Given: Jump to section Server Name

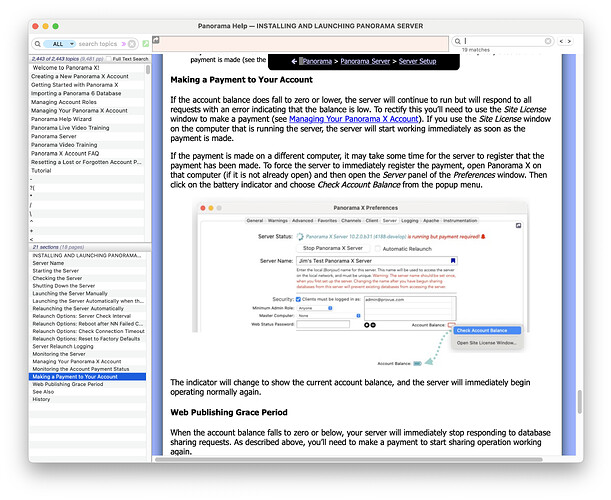Looking at the screenshot, I should (87, 263).
